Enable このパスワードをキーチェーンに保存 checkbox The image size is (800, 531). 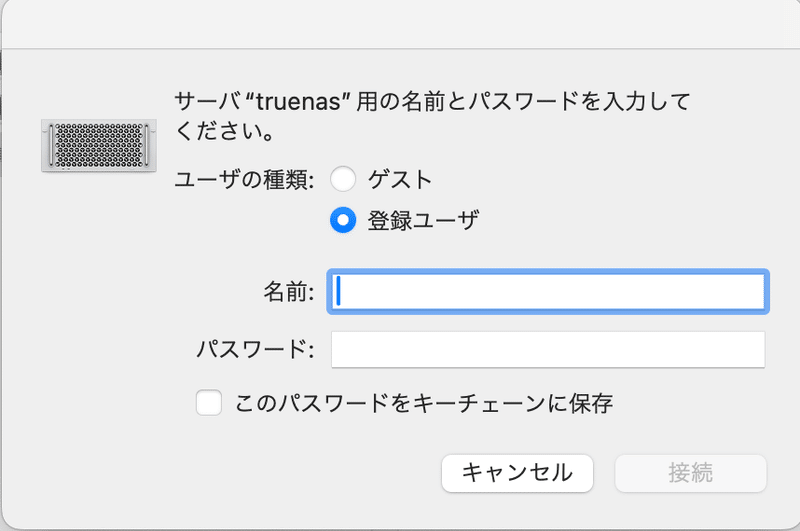(x=209, y=404)
